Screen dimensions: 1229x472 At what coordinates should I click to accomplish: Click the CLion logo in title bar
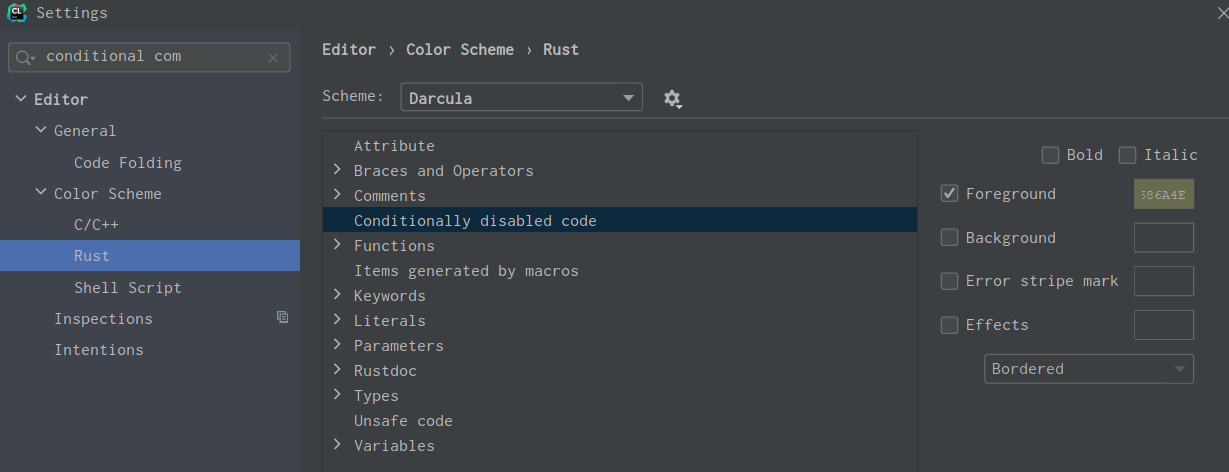pyautogui.click(x=17, y=13)
